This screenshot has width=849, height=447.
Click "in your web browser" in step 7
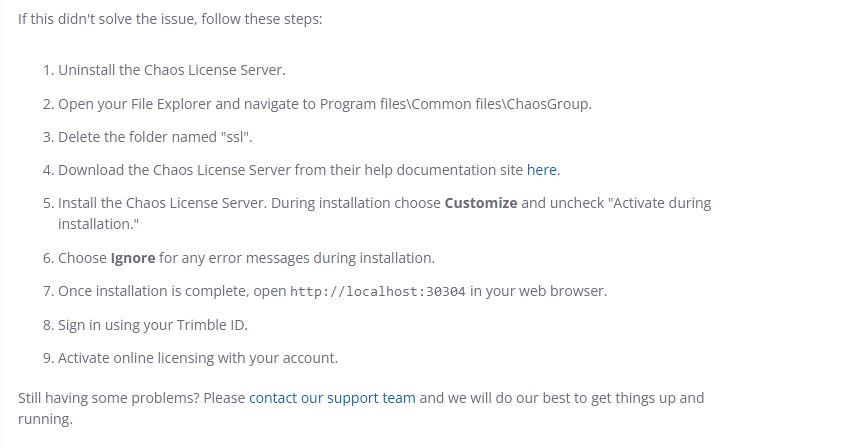coord(538,291)
